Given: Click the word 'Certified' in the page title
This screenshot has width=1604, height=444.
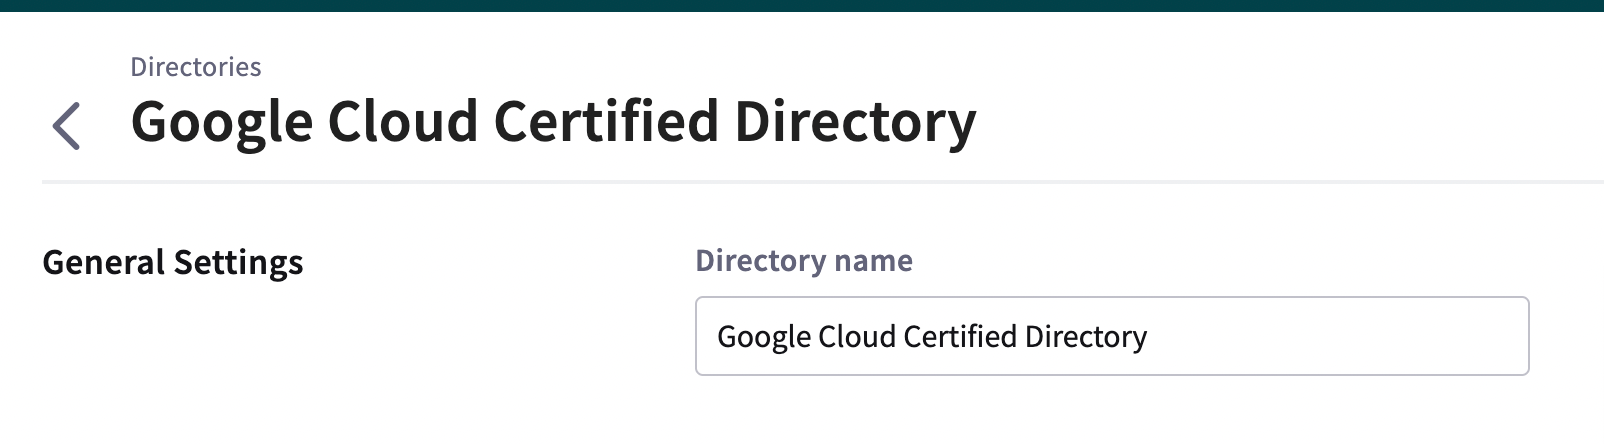Looking at the screenshot, I should click(606, 120).
